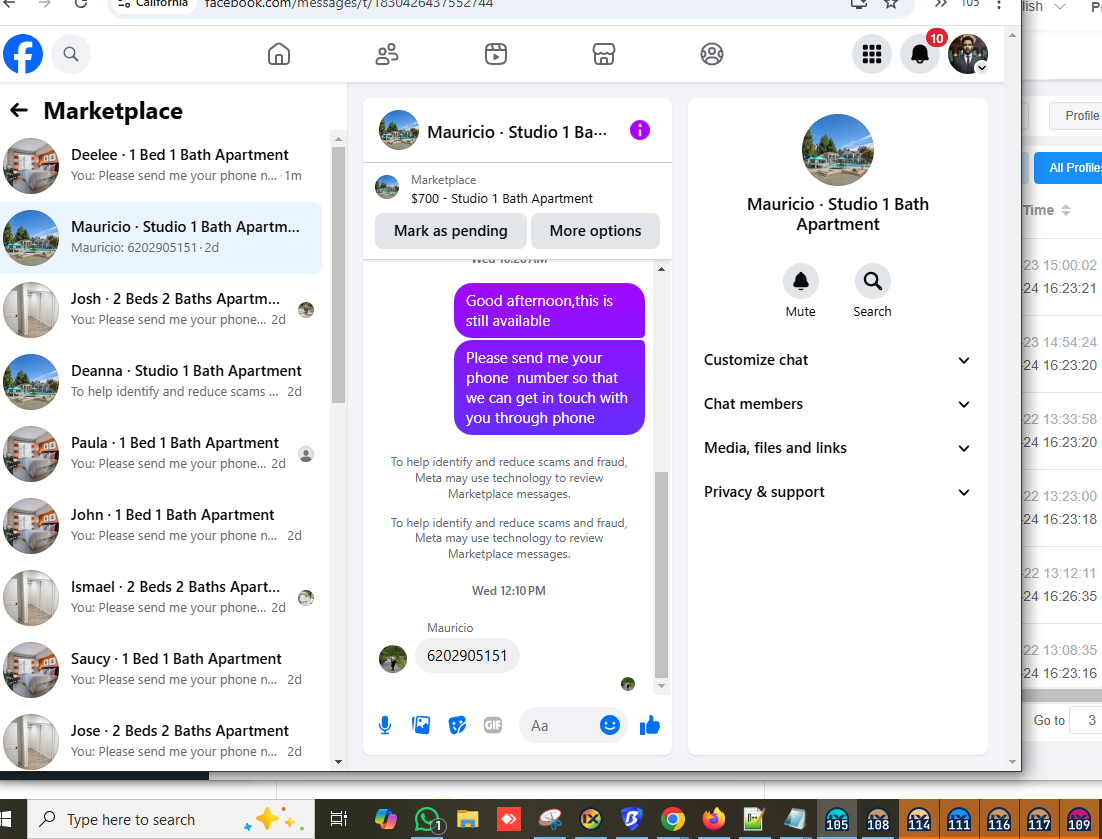1102x839 pixels.
Task: Open John 1 Bed 1 Bath Apartment chat
Action: point(162,526)
